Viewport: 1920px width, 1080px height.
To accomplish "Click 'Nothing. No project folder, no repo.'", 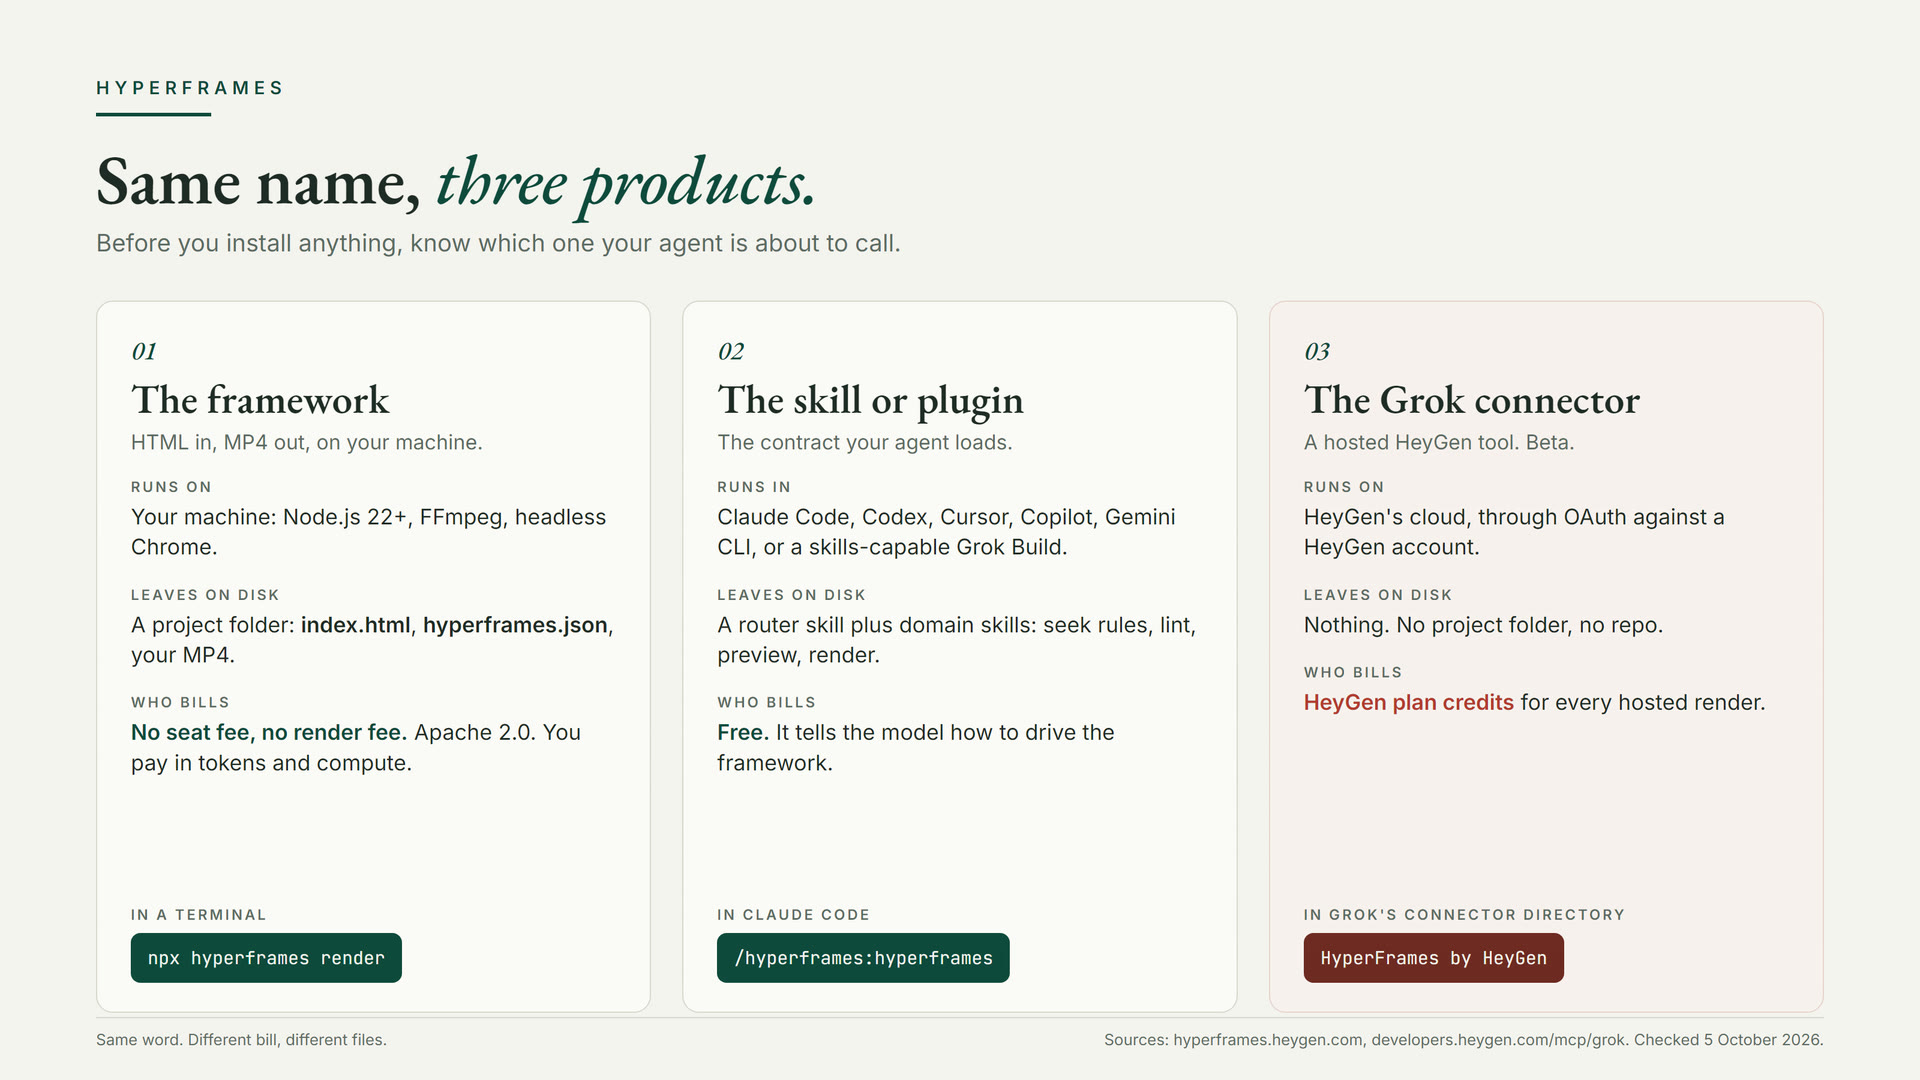I will click(x=1483, y=625).
